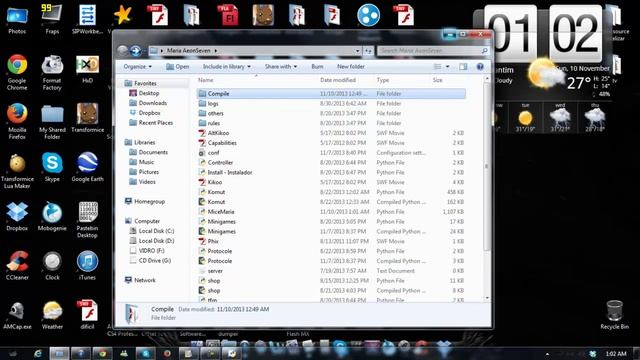Viewport: 640px width, 360px height.
Task: Open the Dropbox desktop icon
Action: click(17, 216)
